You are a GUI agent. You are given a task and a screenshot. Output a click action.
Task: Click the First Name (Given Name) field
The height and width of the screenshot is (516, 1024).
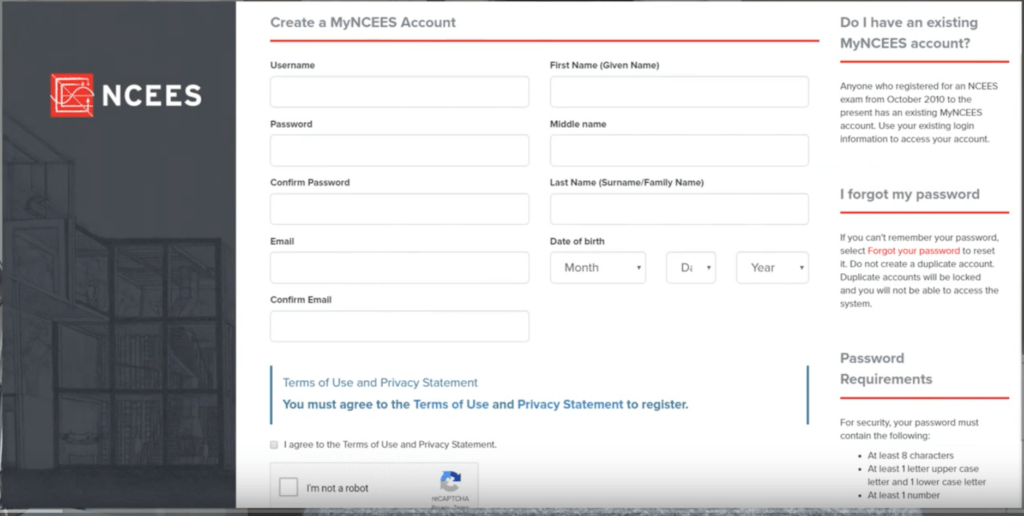pyautogui.click(x=679, y=91)
